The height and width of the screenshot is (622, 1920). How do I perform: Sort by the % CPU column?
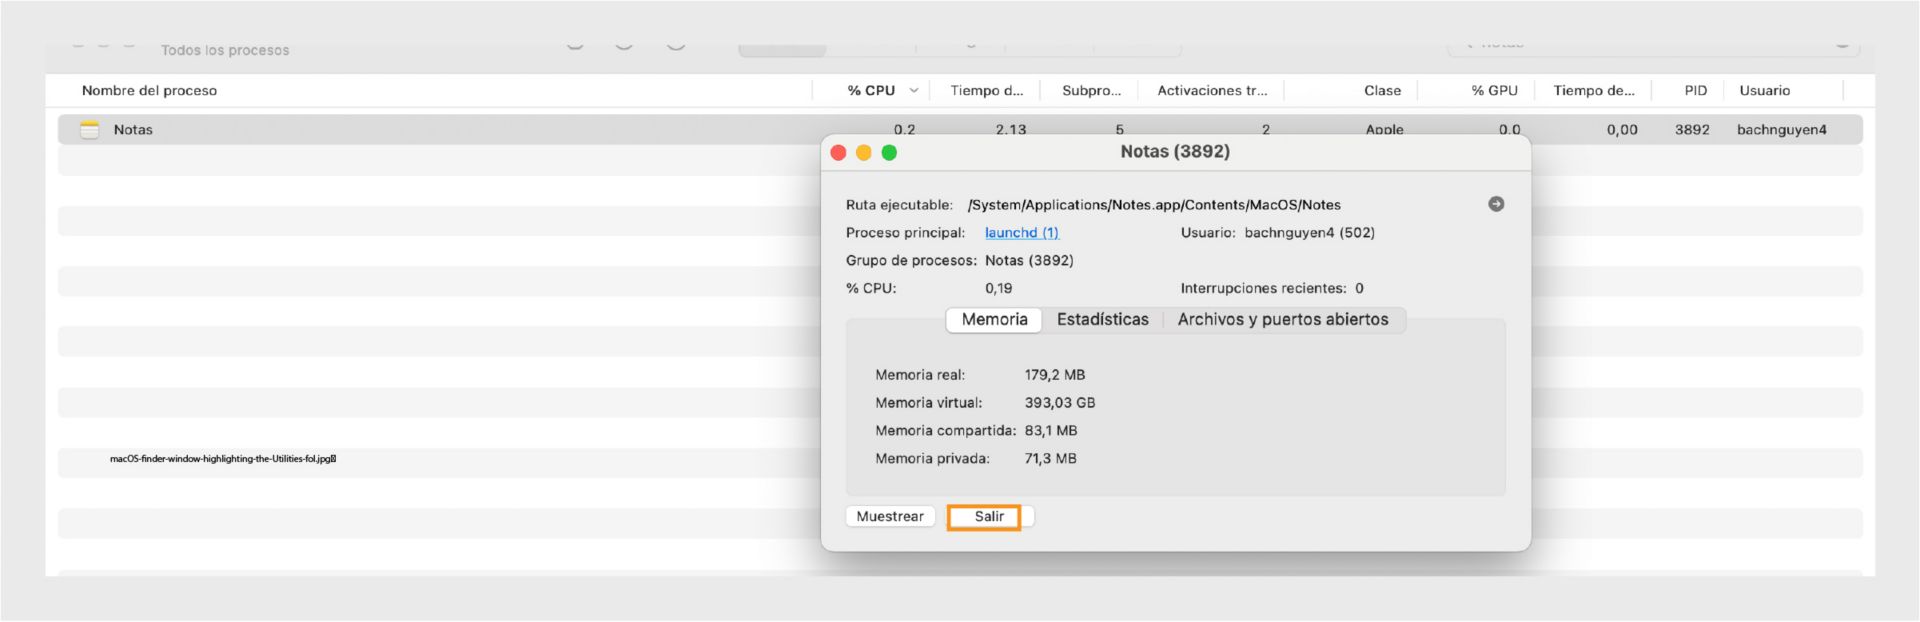871,91
